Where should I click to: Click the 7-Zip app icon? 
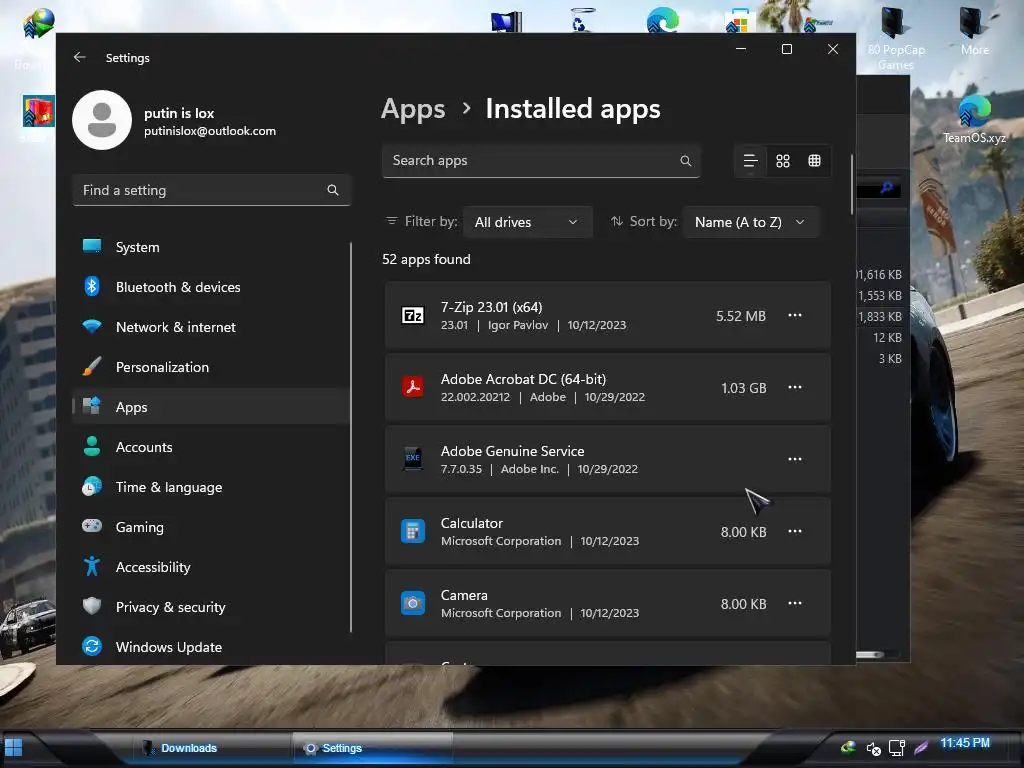(413, 316)
